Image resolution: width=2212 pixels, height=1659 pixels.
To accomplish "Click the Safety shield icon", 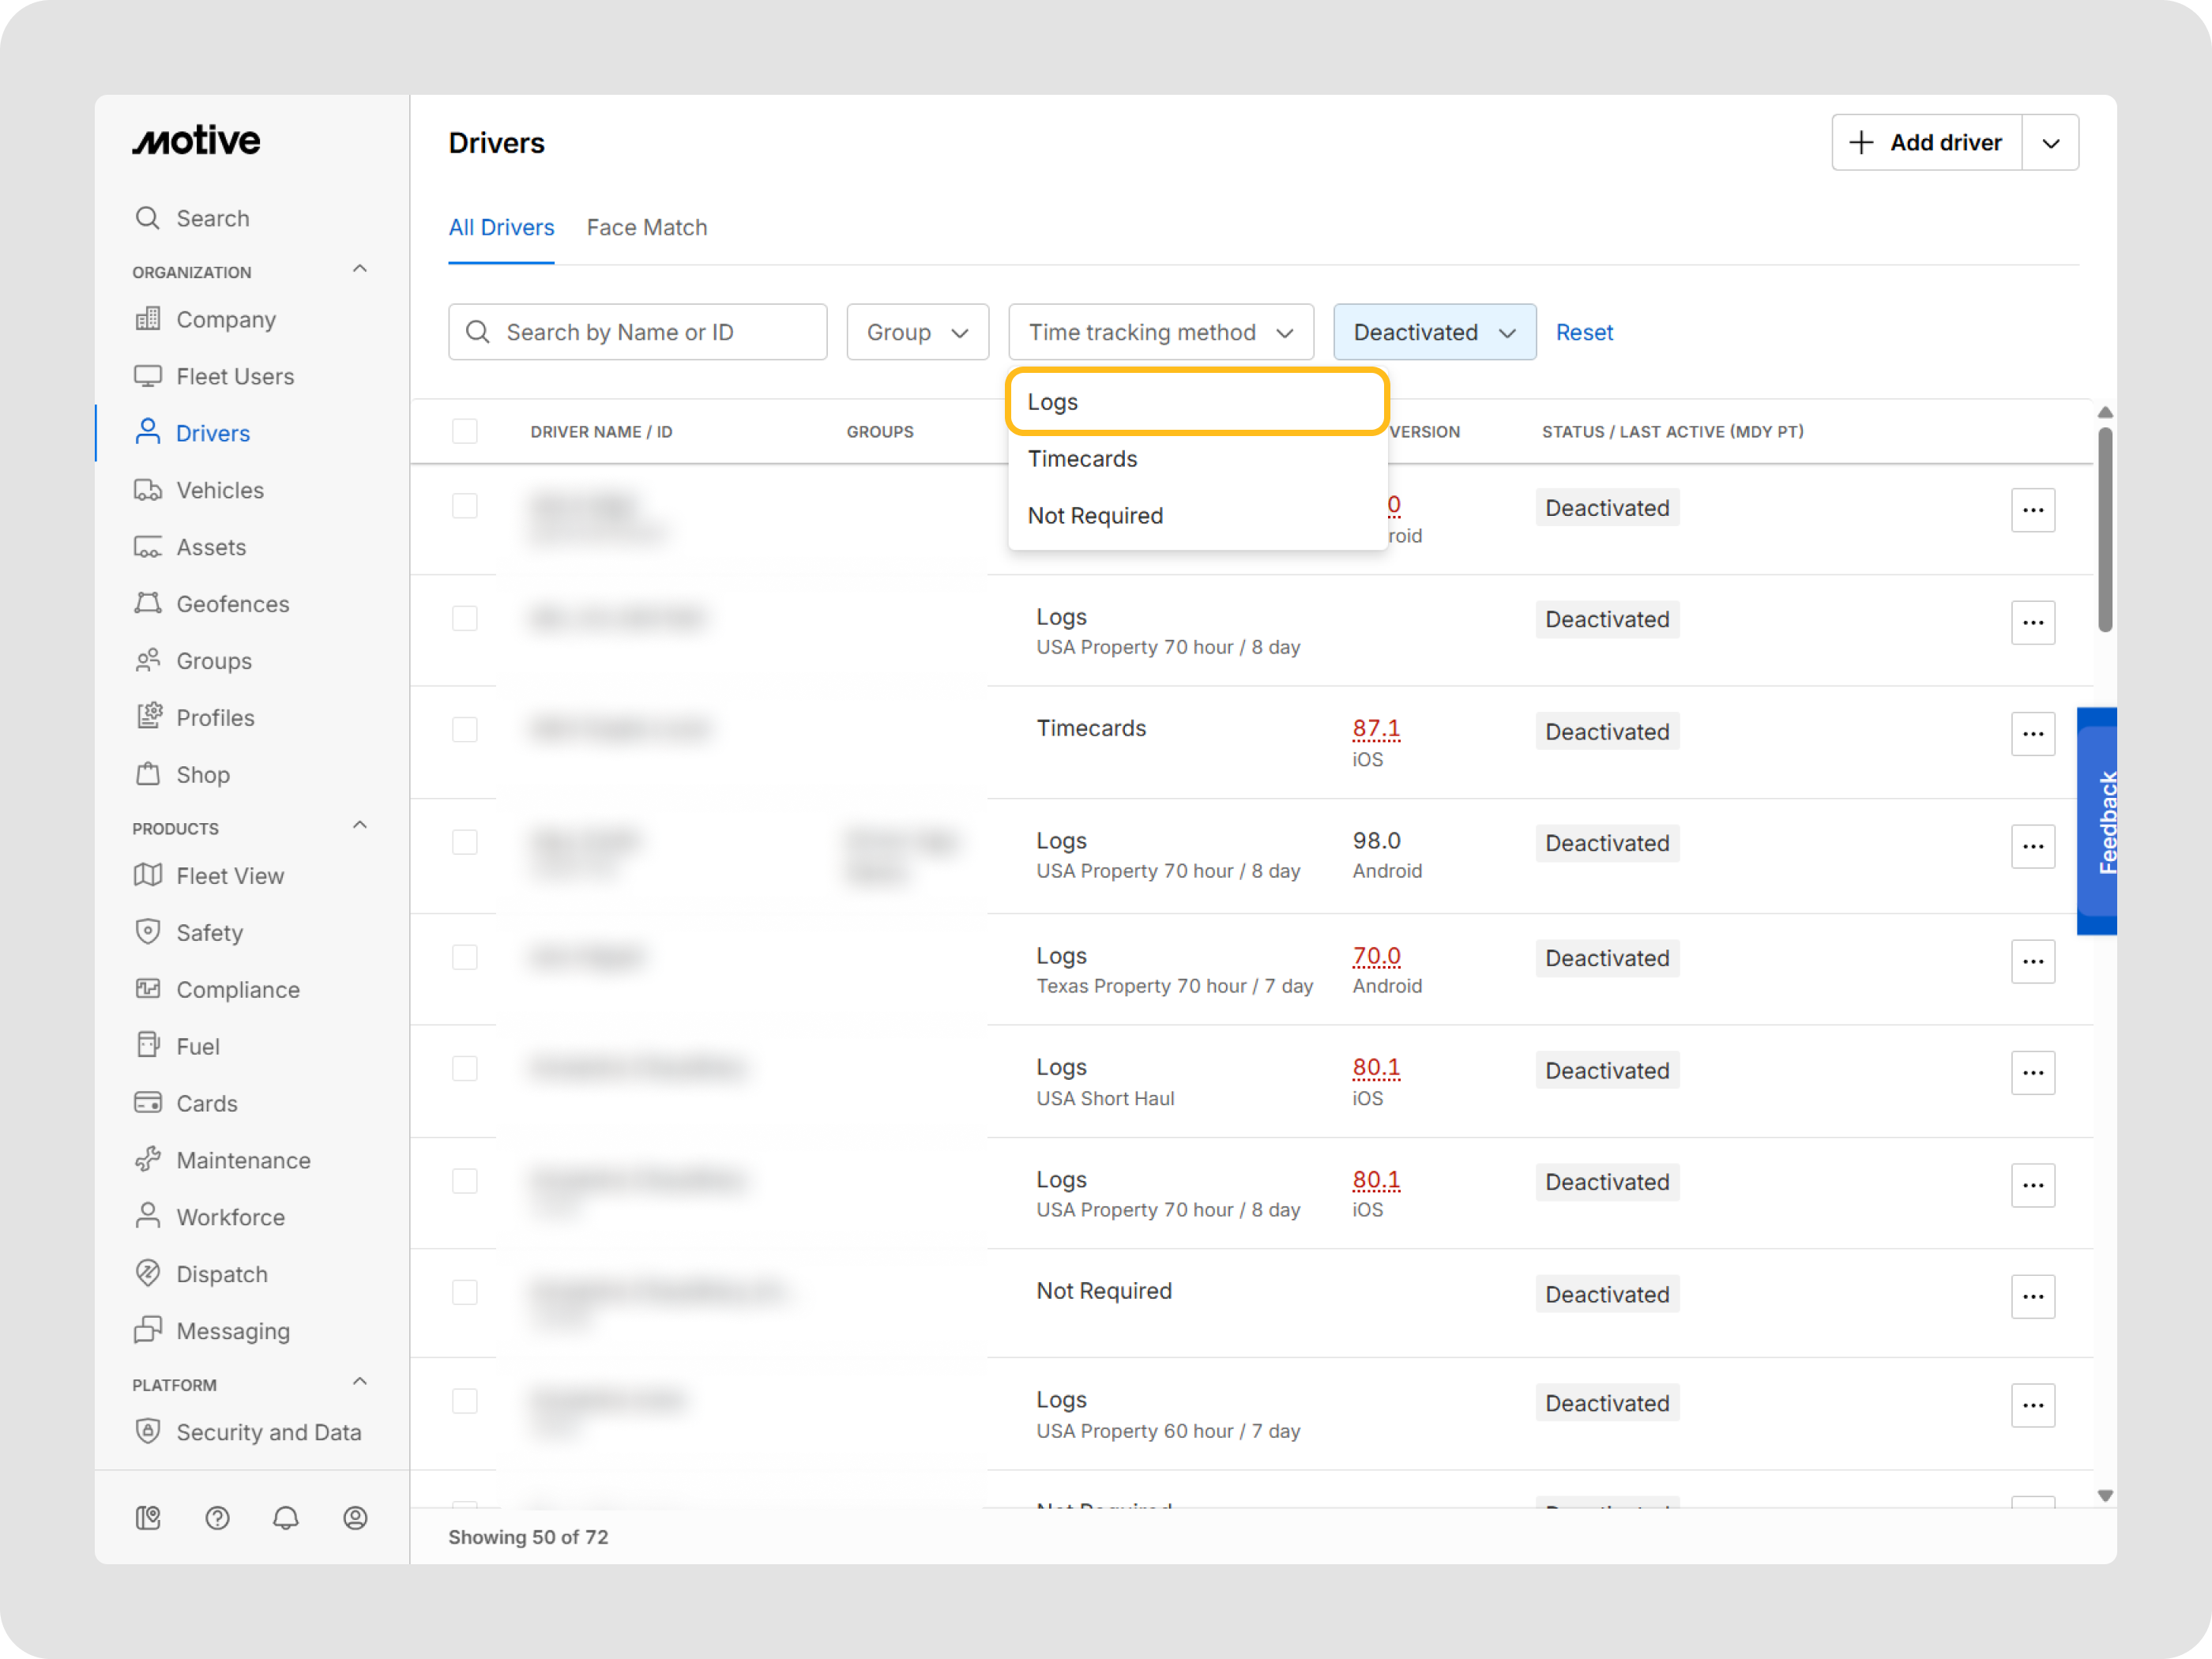I will 148,931.
